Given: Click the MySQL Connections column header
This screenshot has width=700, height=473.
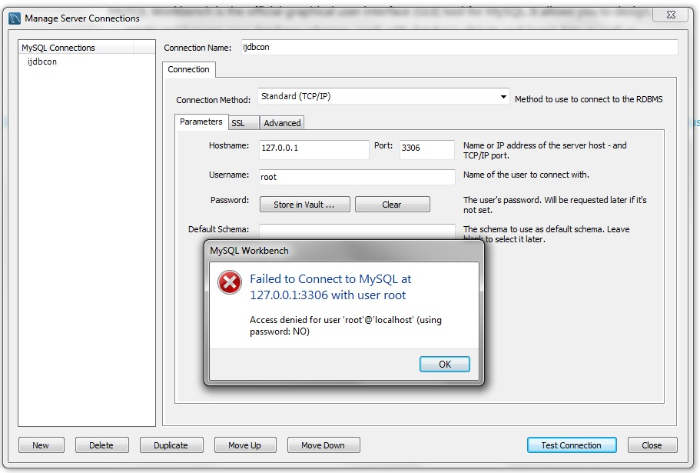Looking at the screenshot, I should pos(76,47).
